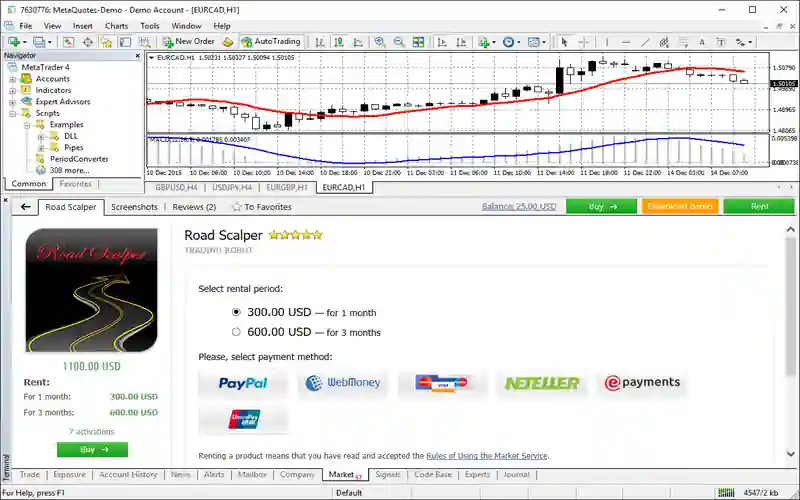800x500 pixels.
Task: Click the Balance: 25.00 USD link
Action: [x=519, y=207]
